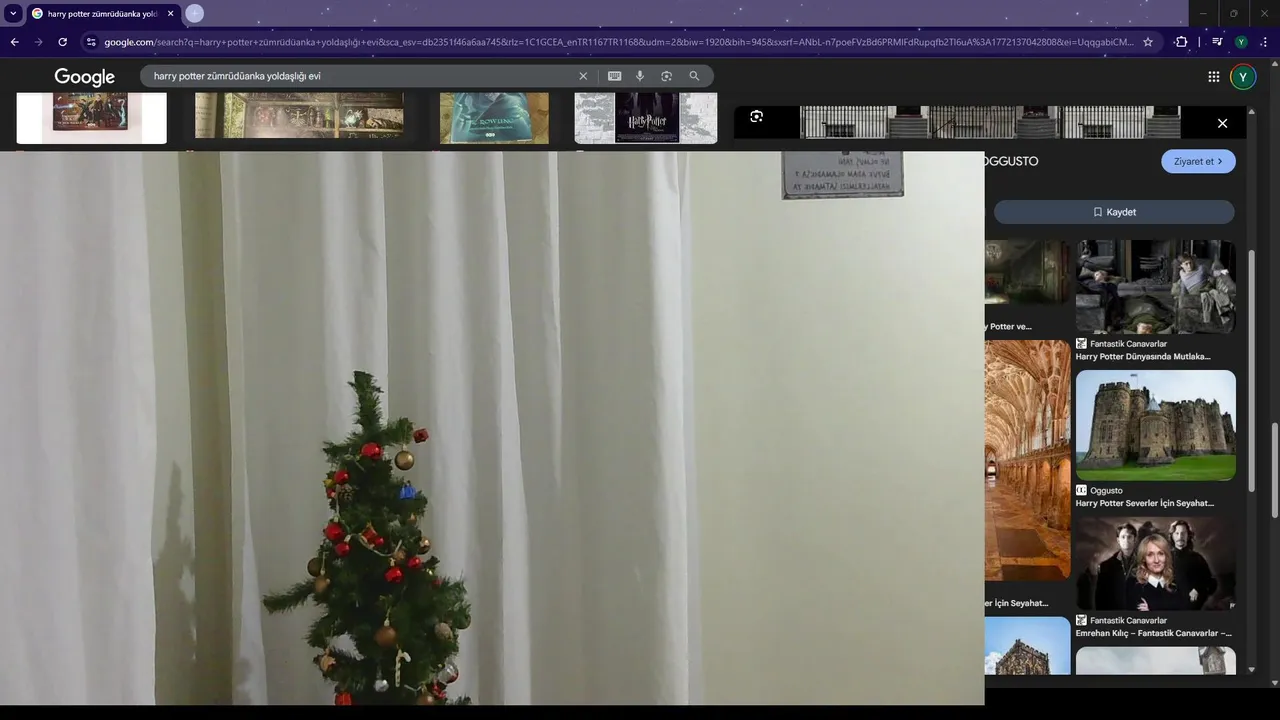
Task: Open Google account avatar Y
Action: coord(1242,77)
